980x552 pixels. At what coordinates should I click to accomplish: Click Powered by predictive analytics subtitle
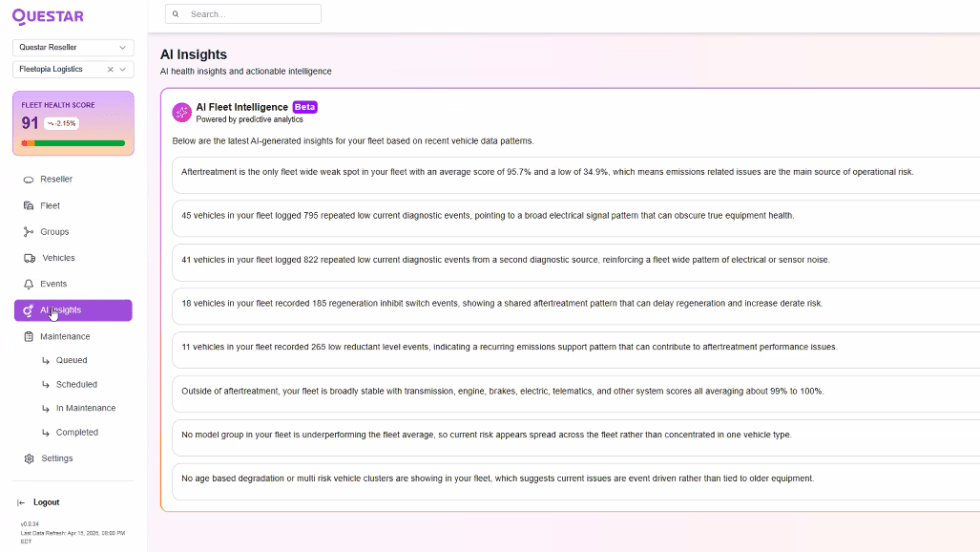click(249, 119)
